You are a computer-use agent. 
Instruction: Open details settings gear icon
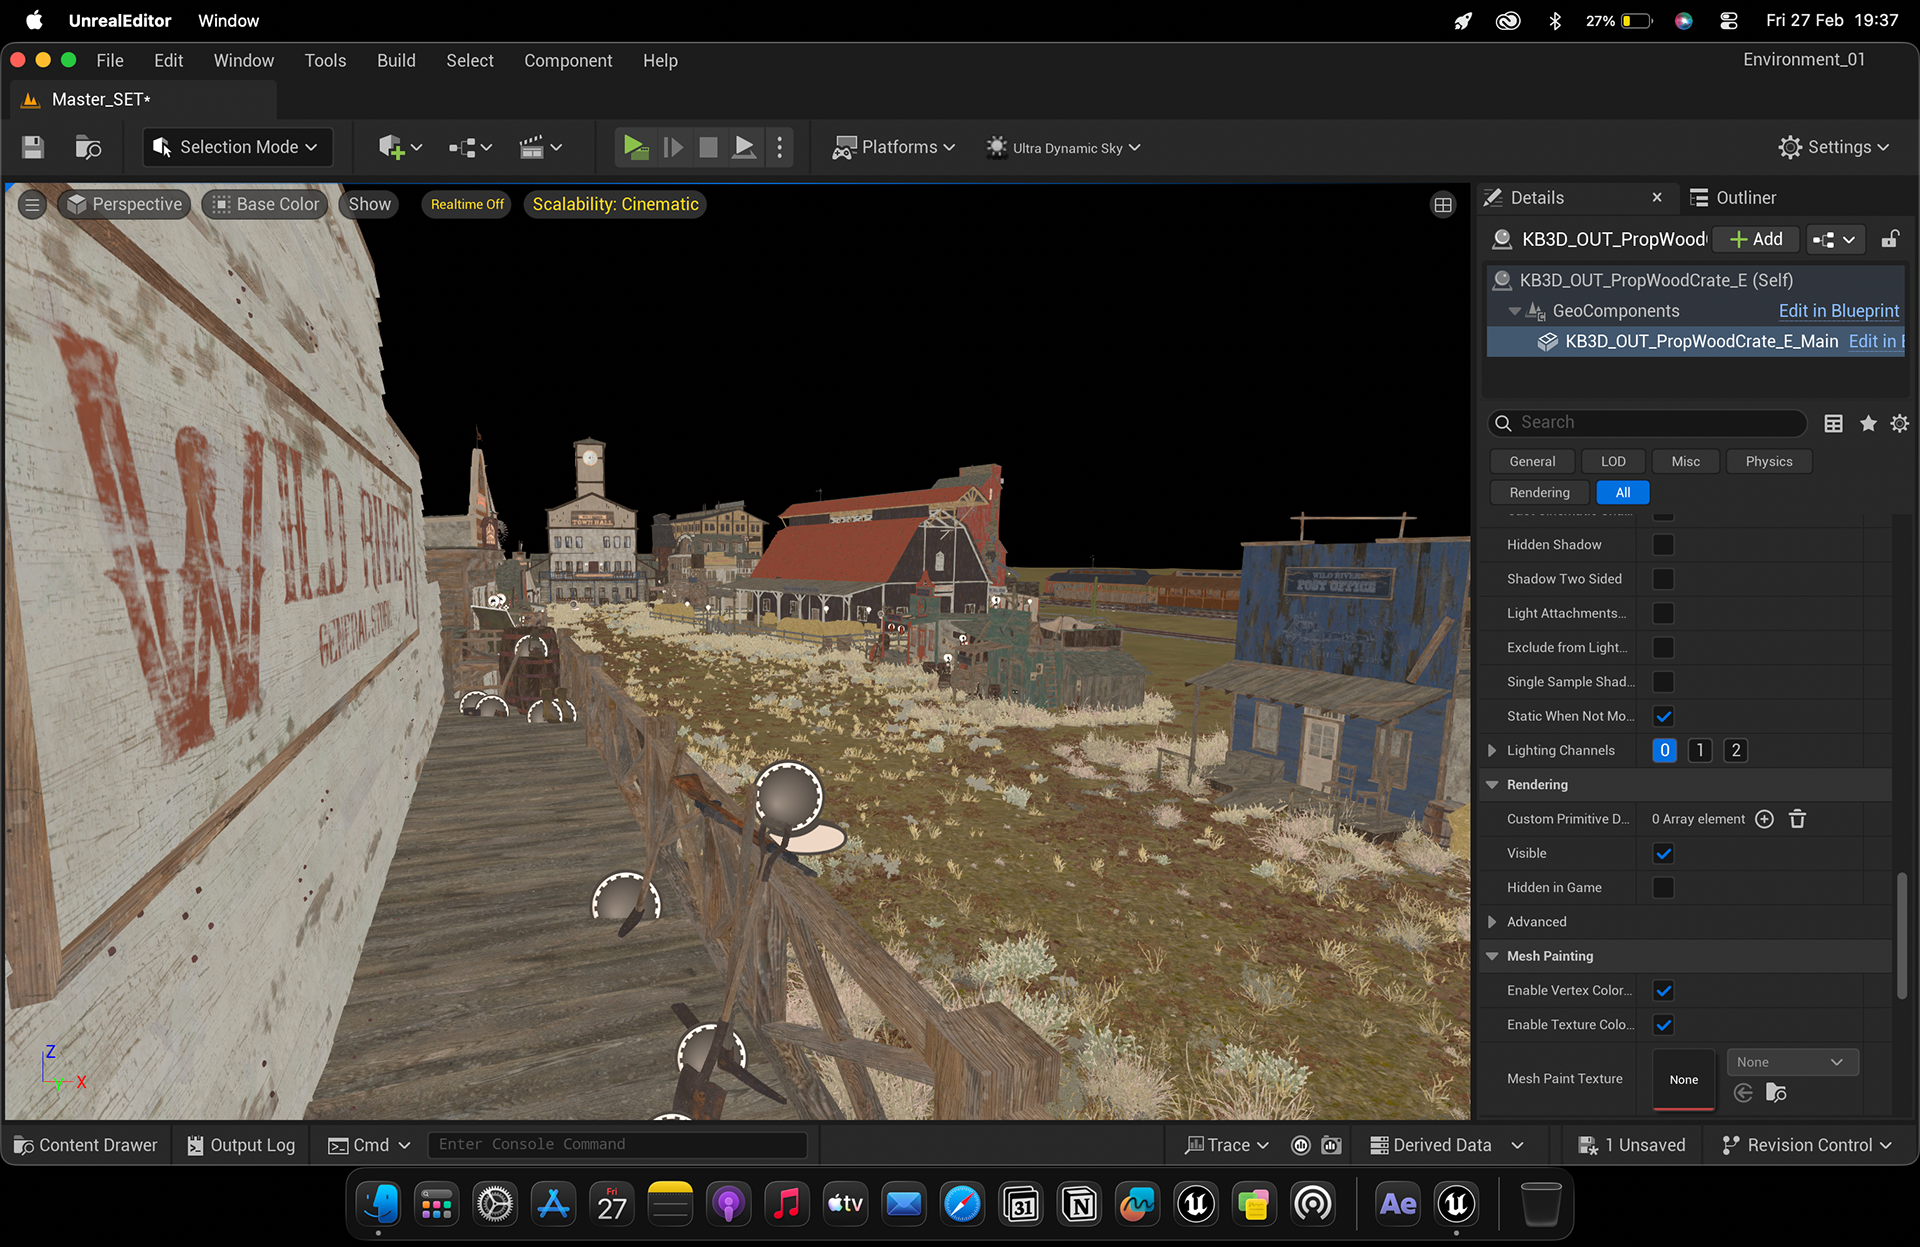(x=1900, y=424)
